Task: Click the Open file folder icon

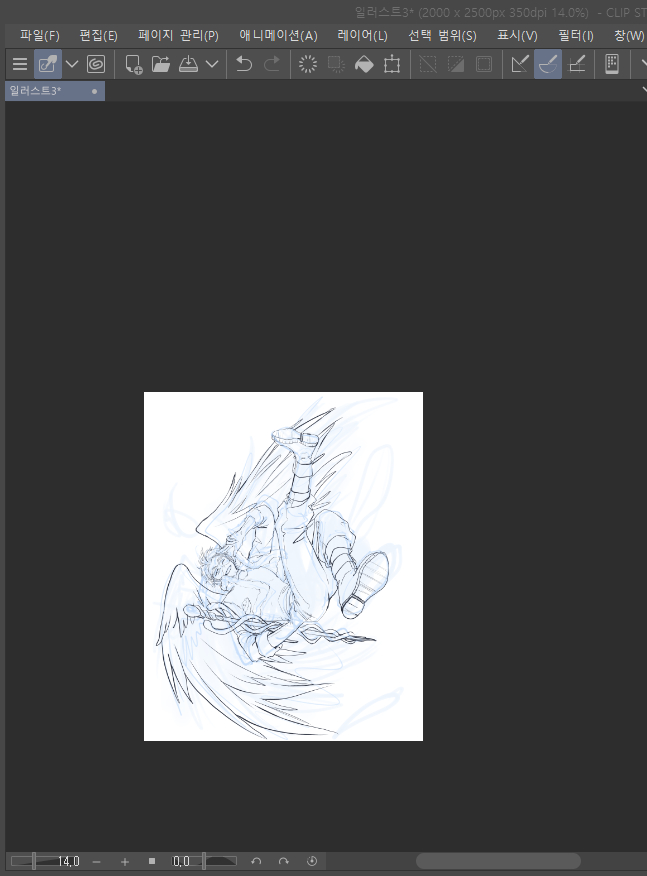Action: point(161,64)
